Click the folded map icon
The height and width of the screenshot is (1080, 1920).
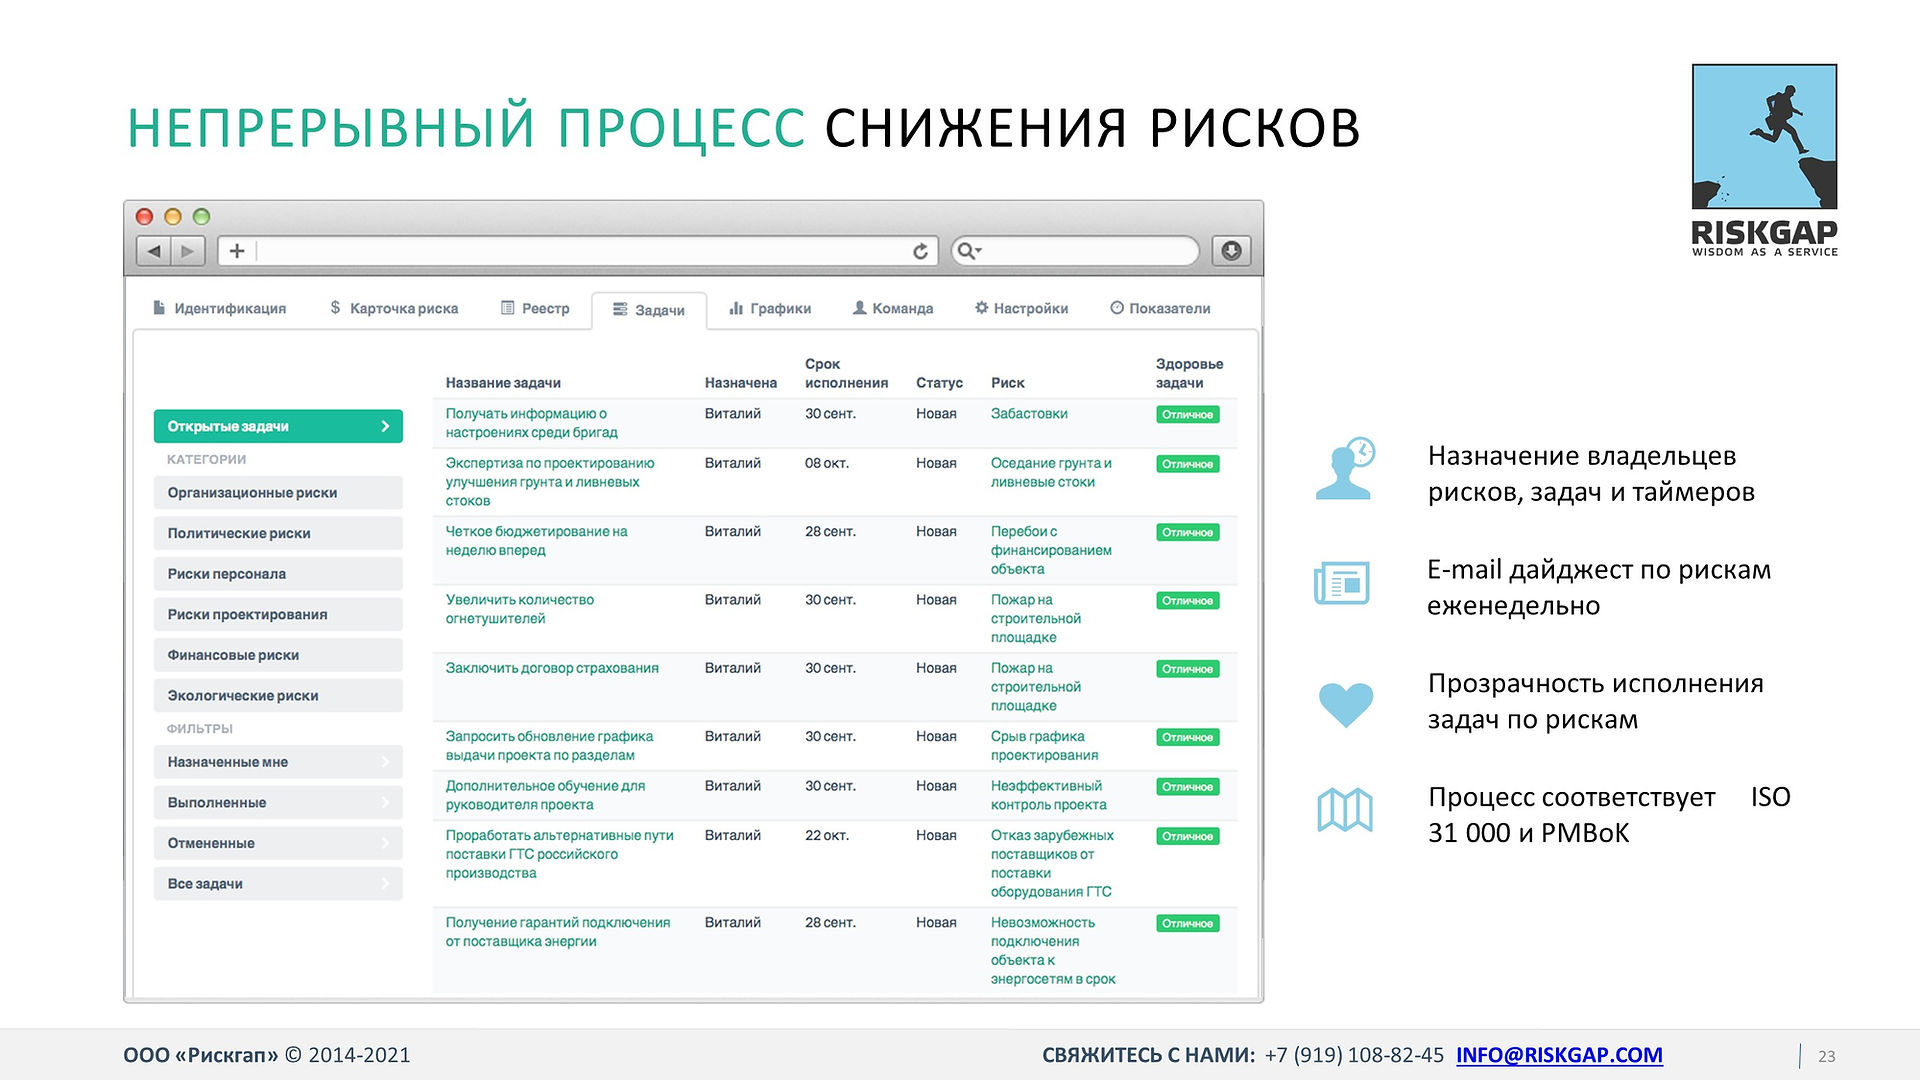1345,810
